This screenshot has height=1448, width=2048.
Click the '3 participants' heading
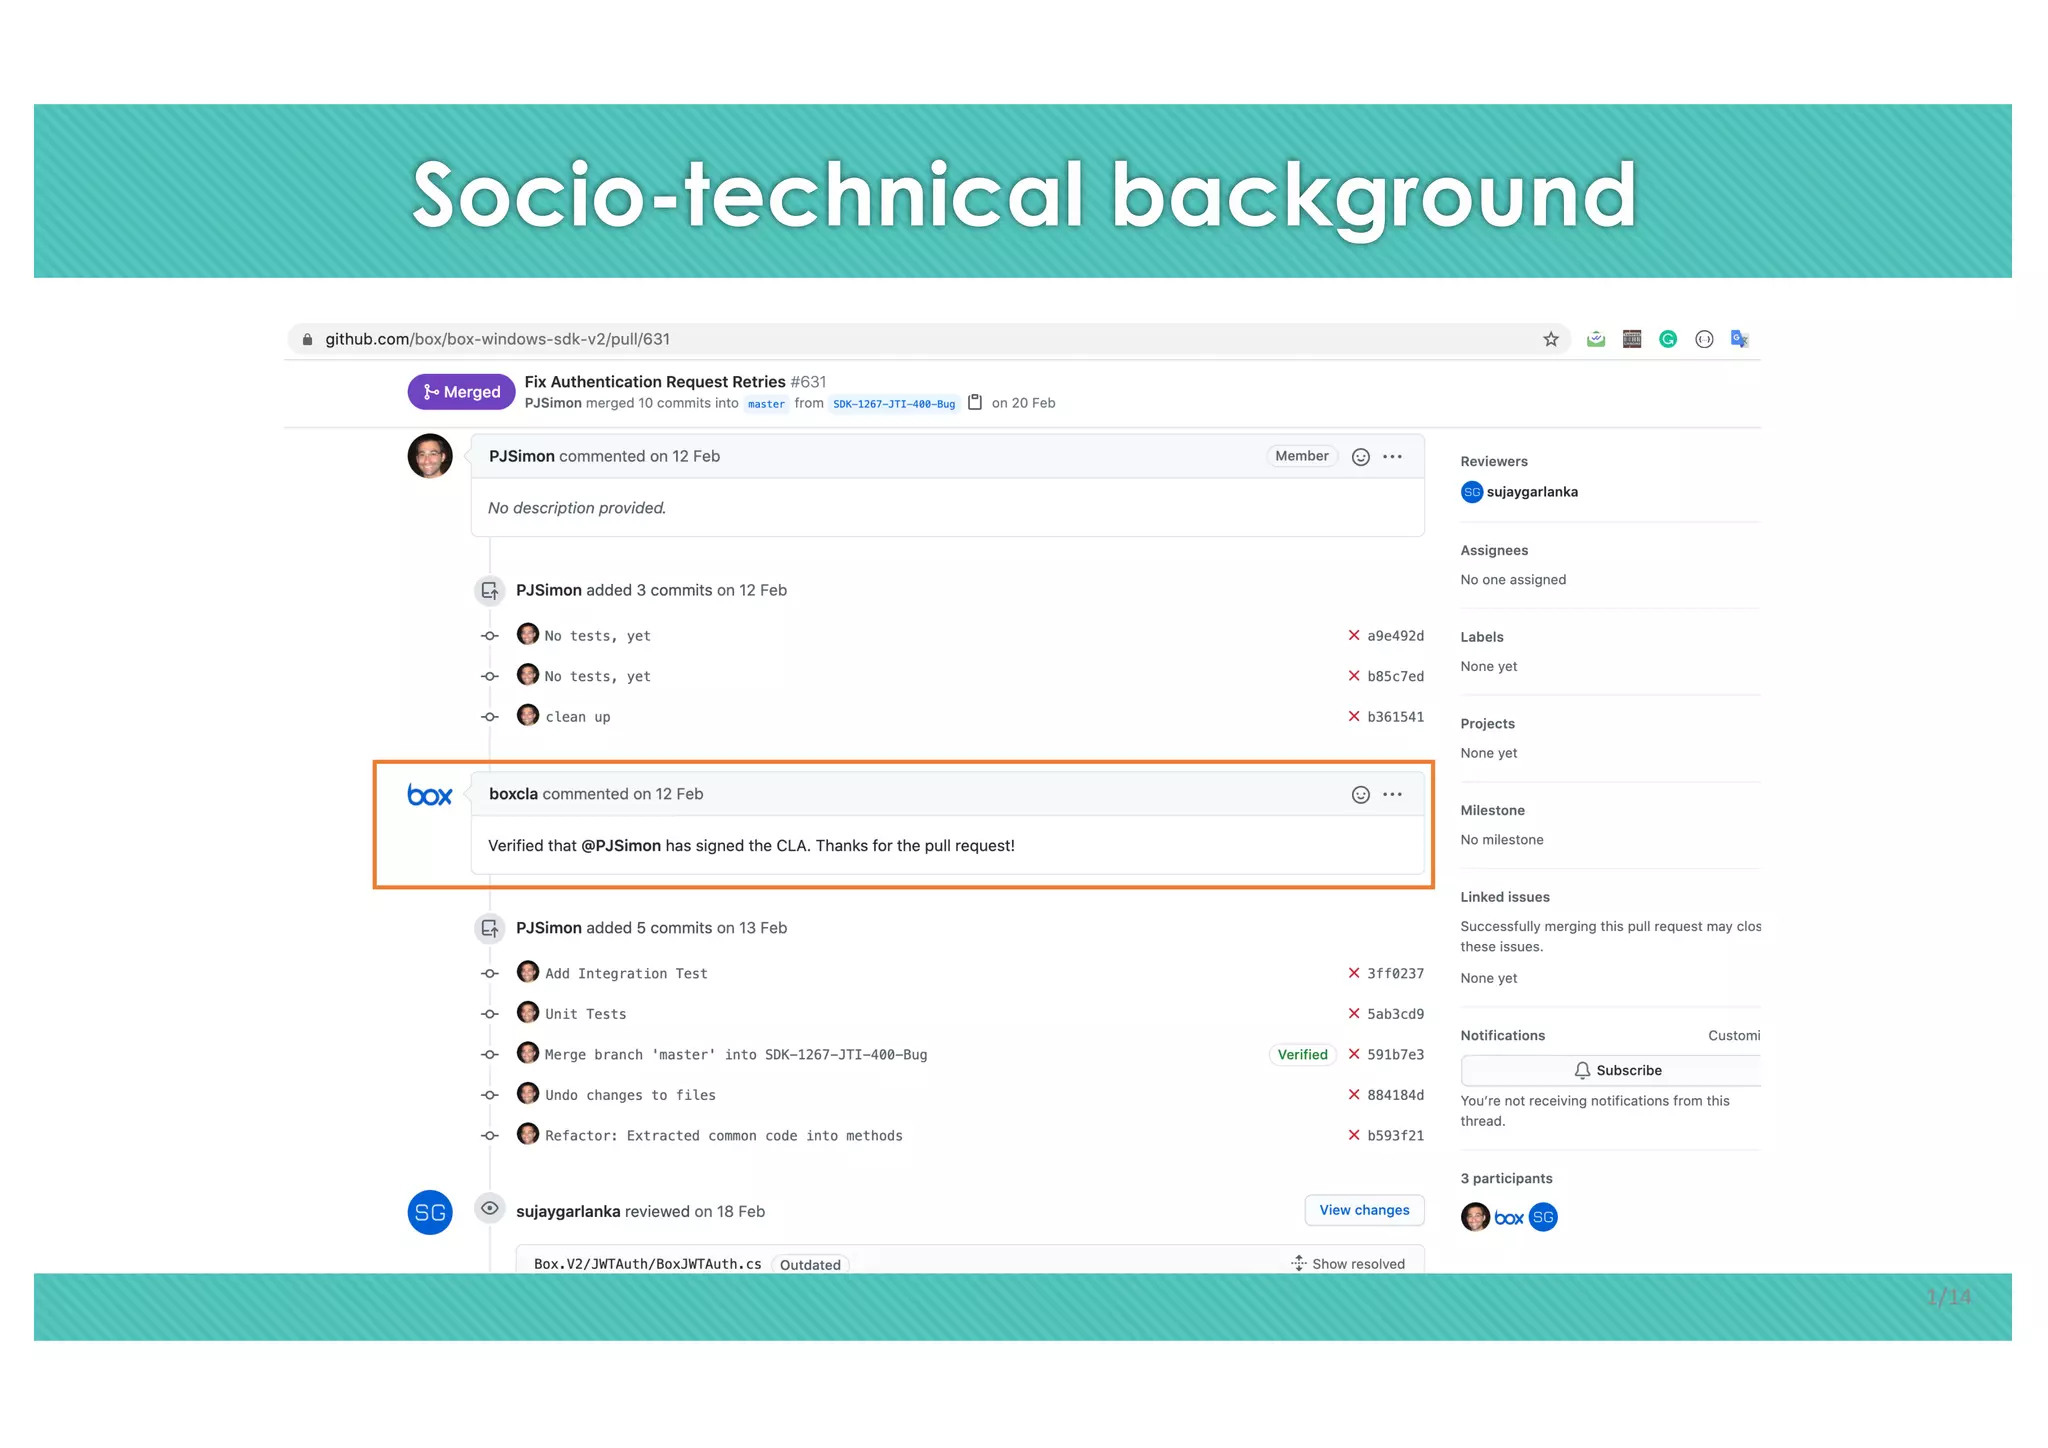pyautogui.click(x=1506, y=1179)
